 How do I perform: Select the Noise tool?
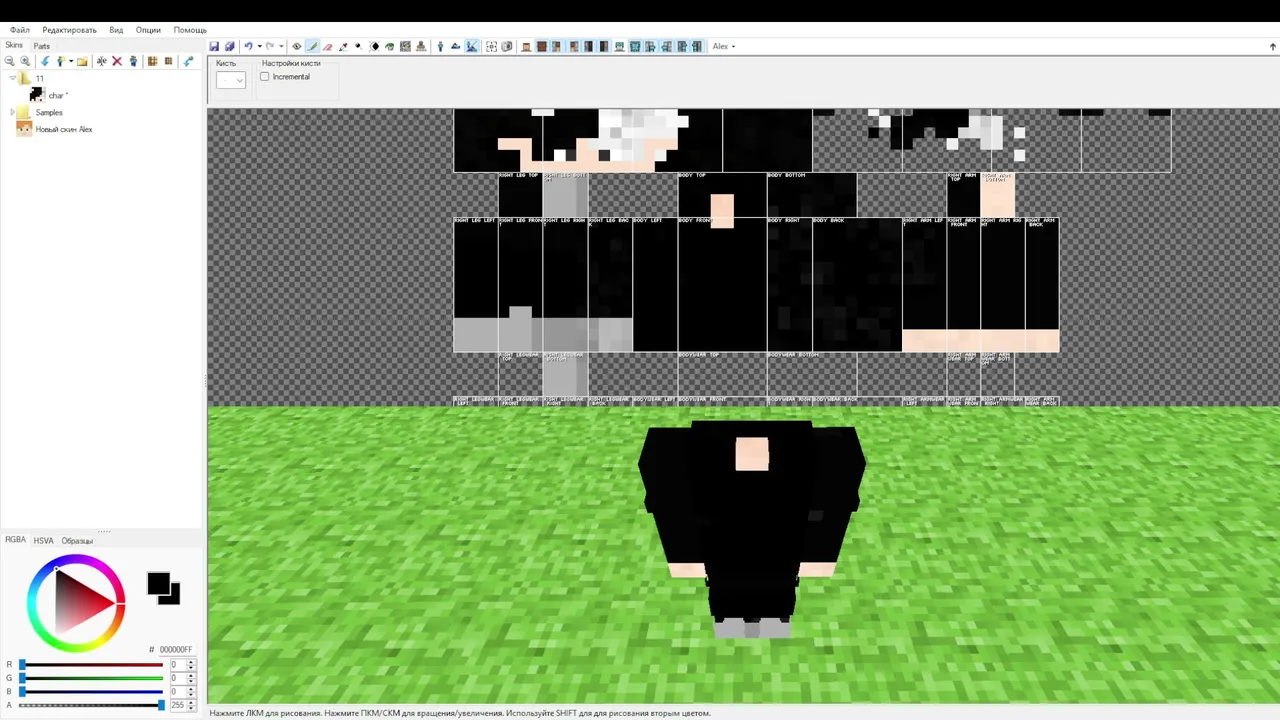pyautogui.click(x=405, y=46)
